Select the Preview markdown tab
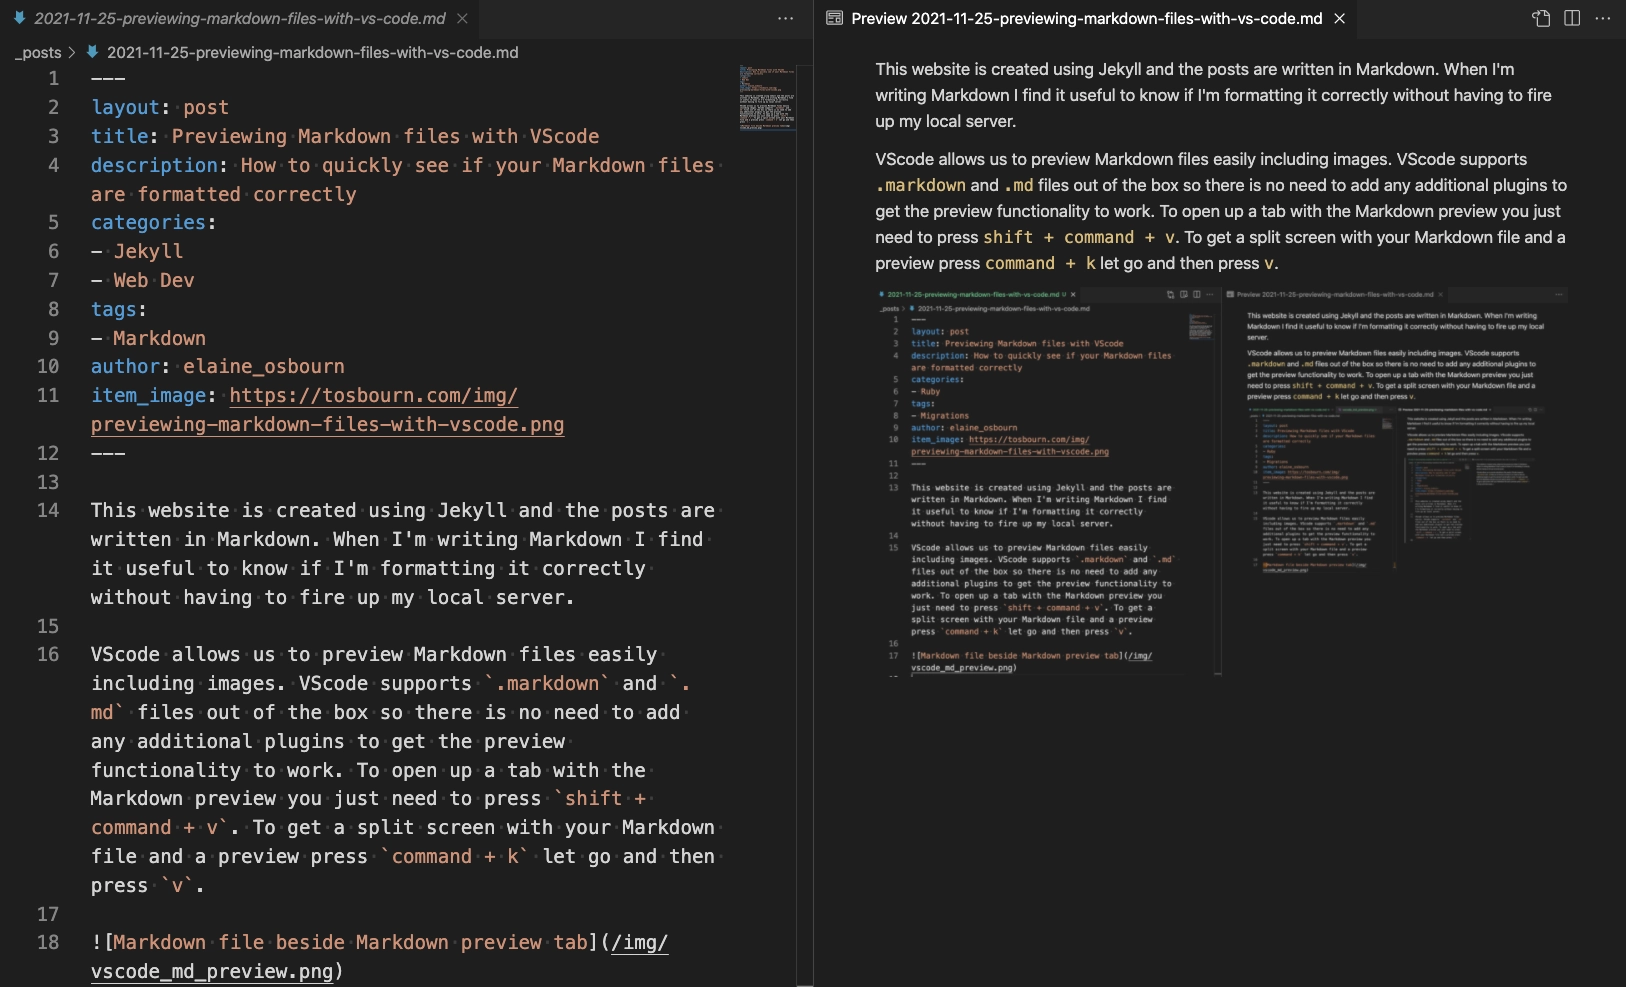The image size is (1626, 987). (1085, 19)
